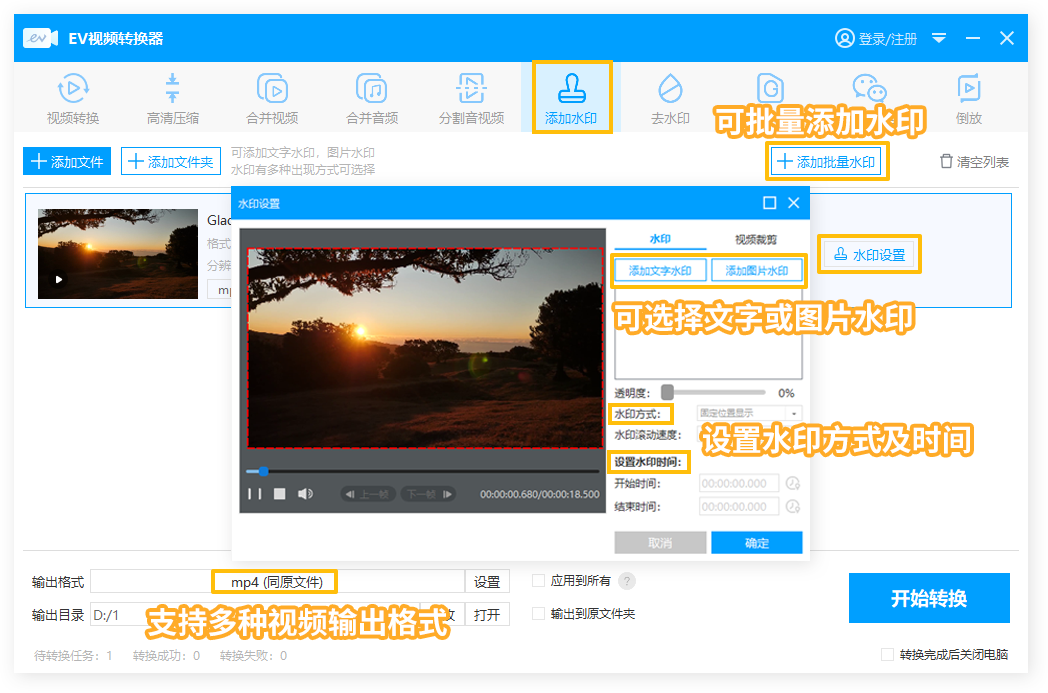
Task: Expand the 水印方式 dropdown
Action: click(x=749, y=413)
